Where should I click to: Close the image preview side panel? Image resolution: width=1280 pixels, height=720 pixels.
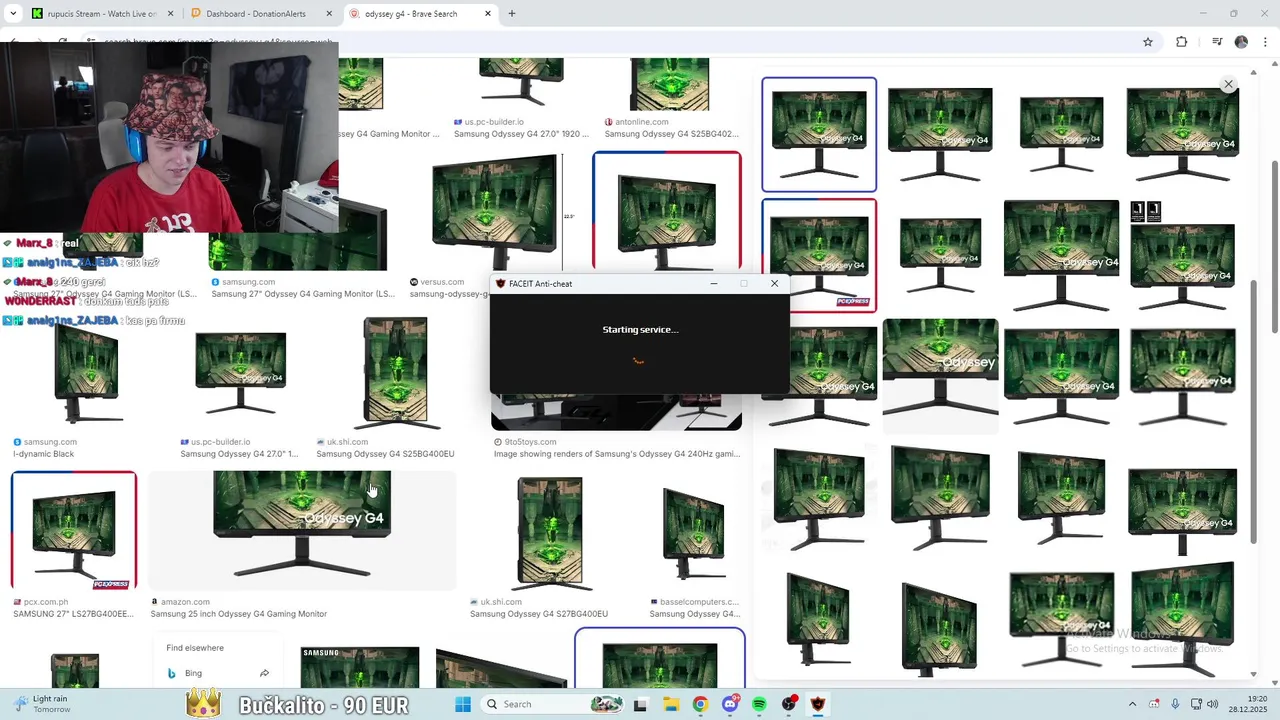(x=1228, y=84)
